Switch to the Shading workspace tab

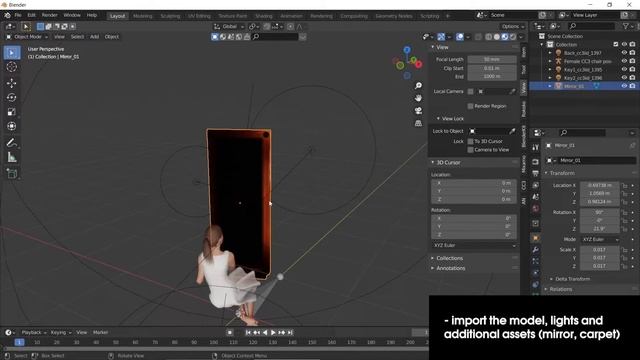pyautogui.click(x=264, y=16)
